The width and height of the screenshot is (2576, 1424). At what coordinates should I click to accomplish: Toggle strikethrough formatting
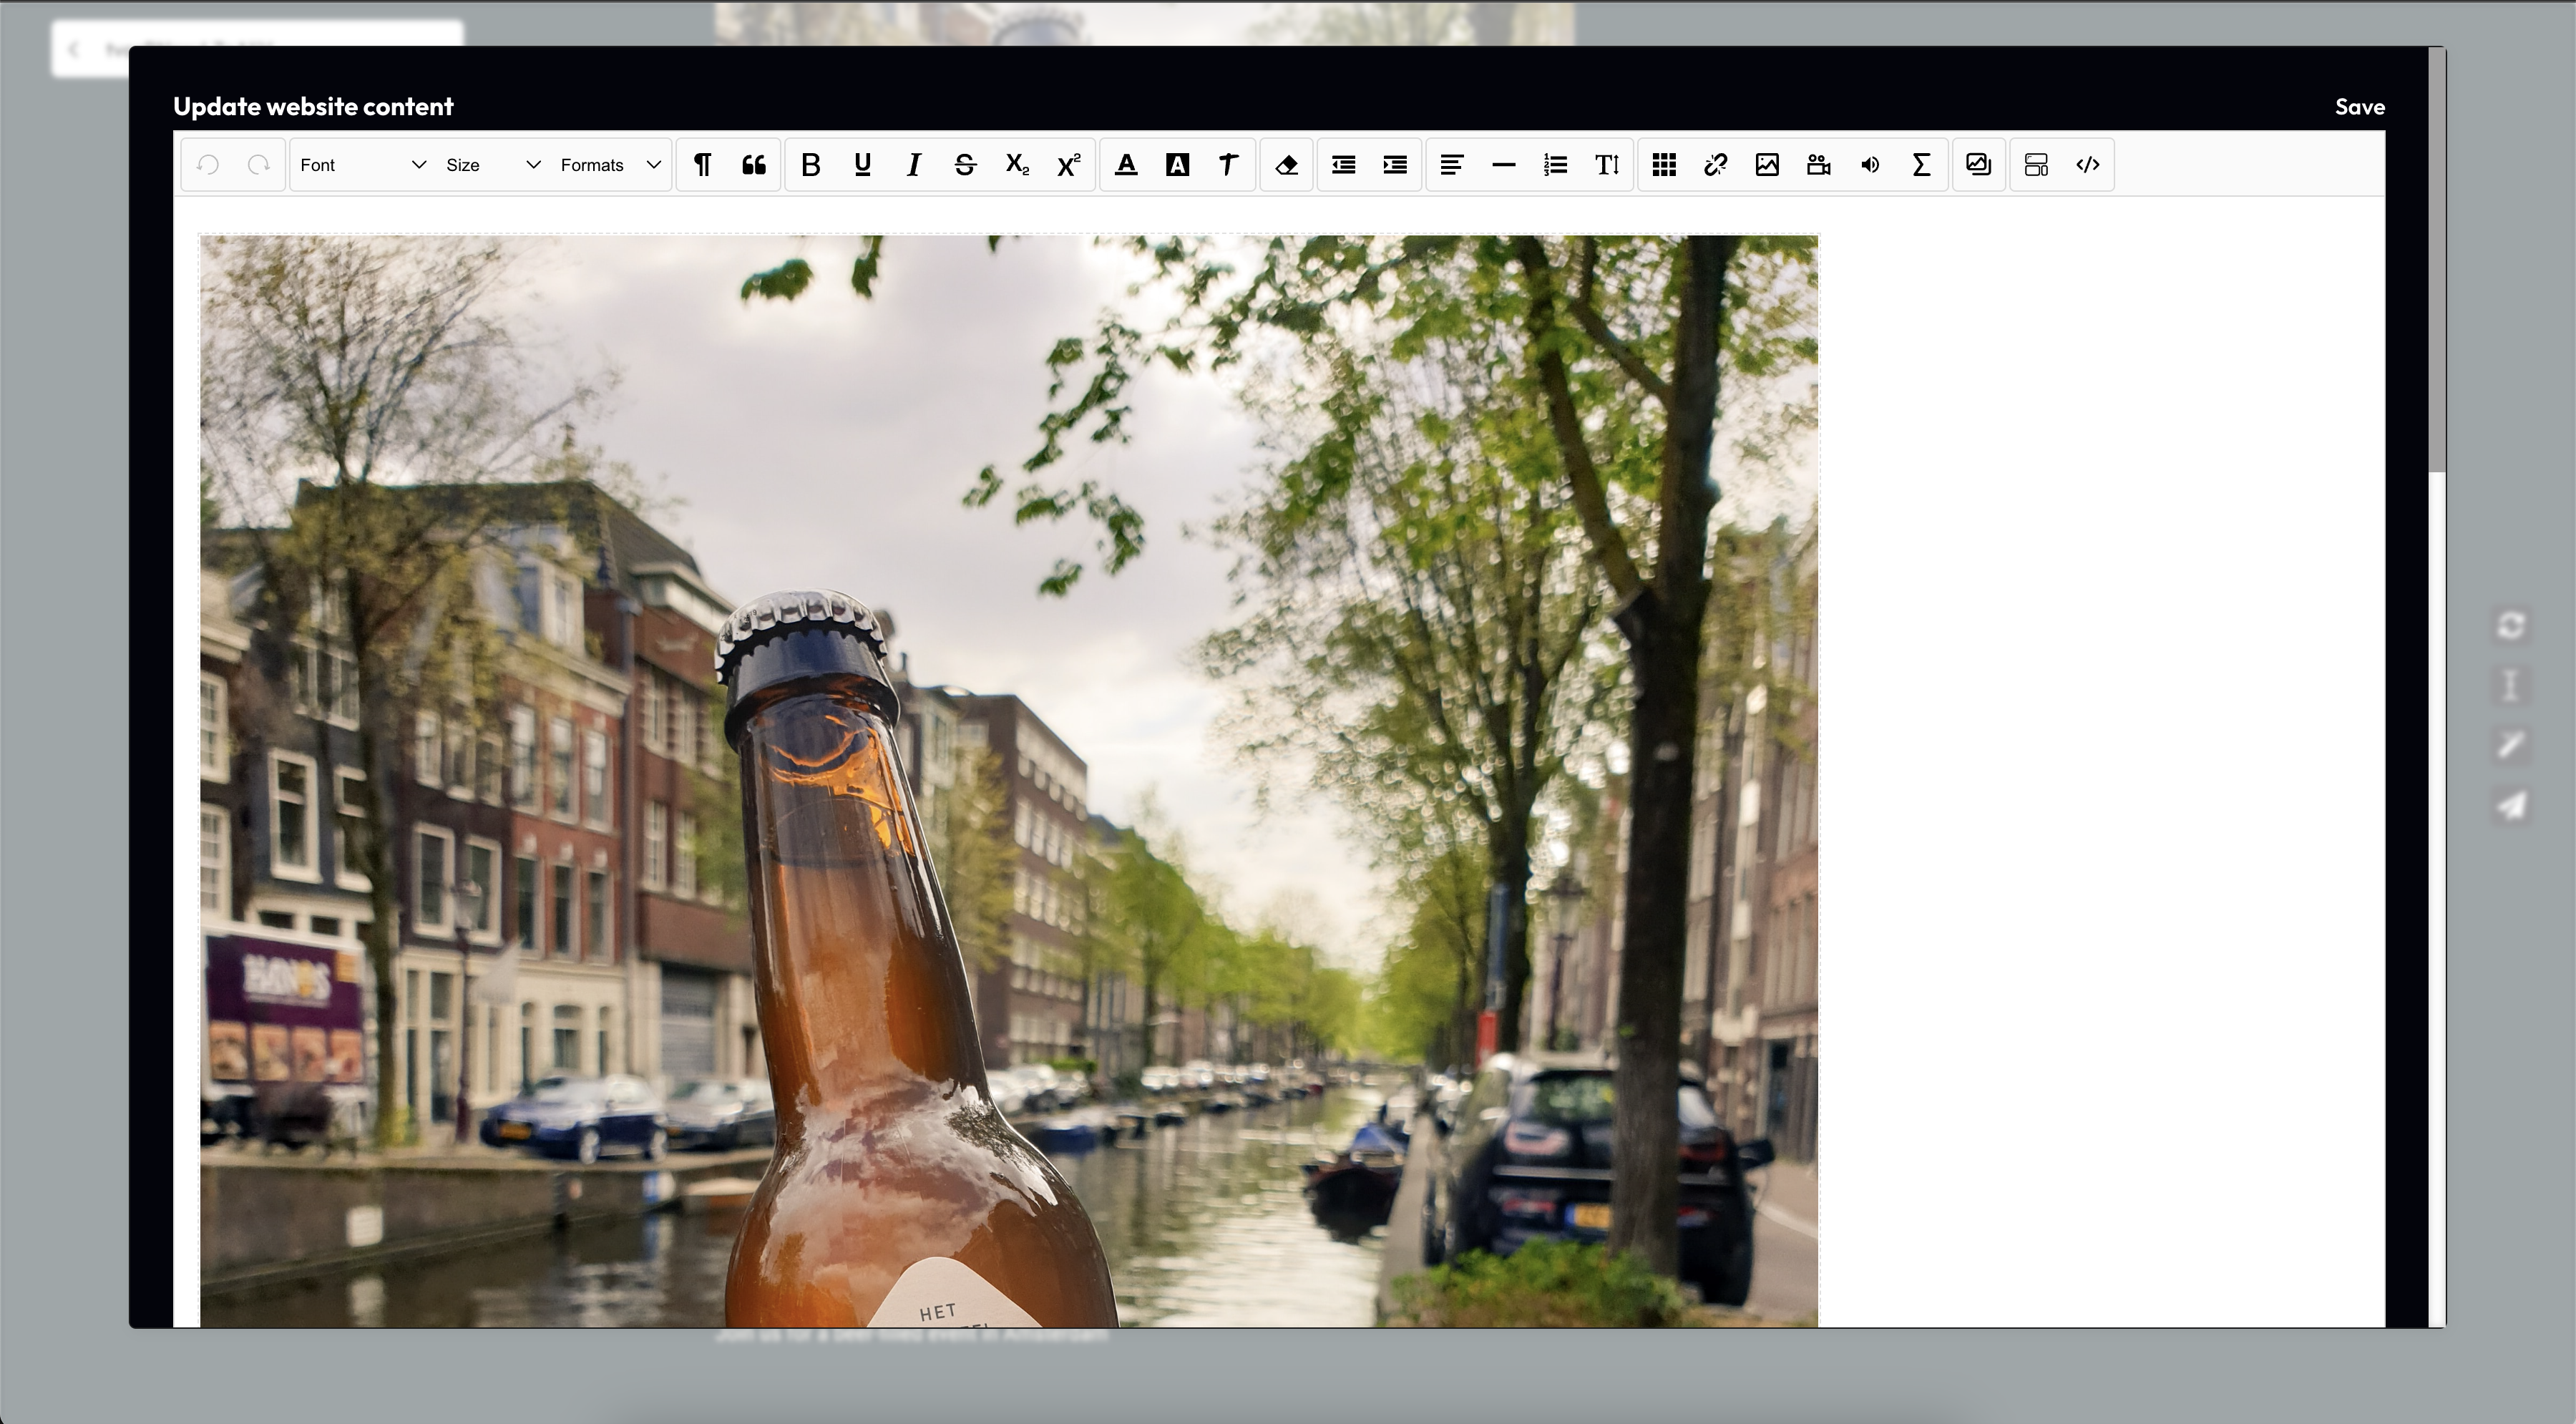pyautogui.click(x=965, y=165)
